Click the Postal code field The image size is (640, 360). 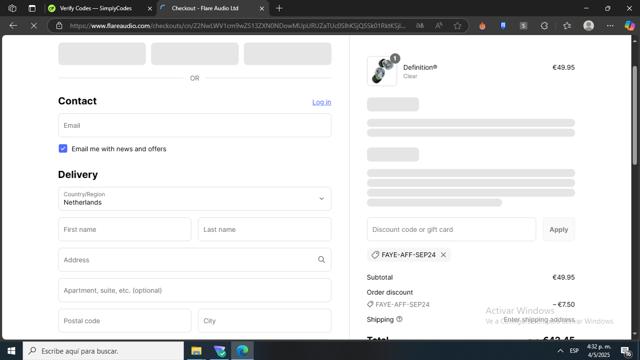(x=124, y=321)
